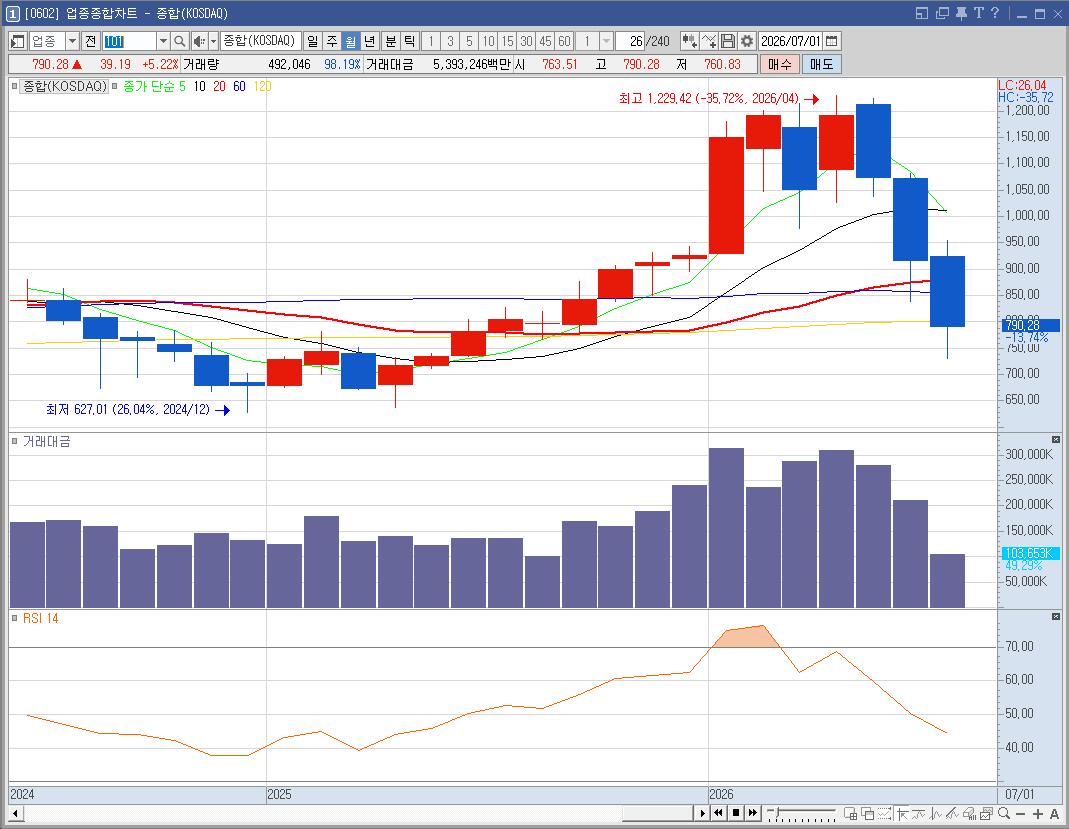This screenshot has width=1069, height=829.
Task: Open the calendar date picker icon
Action: pyautogui.click(x=832, y=42)
